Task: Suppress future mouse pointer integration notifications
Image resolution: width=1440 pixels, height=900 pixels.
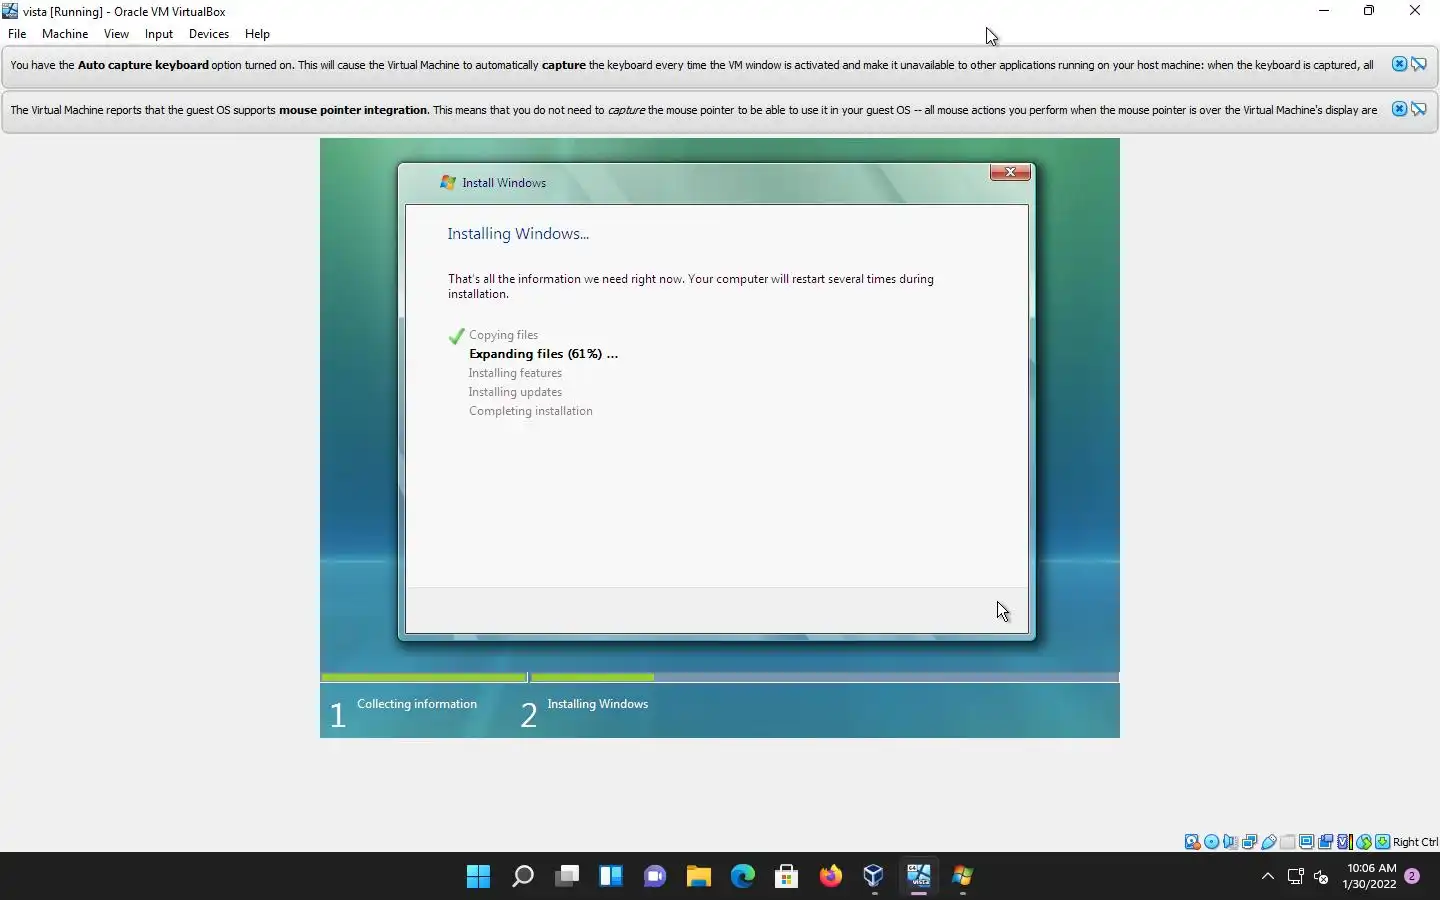Action: pyautogui.click(x=1419, y=109)
